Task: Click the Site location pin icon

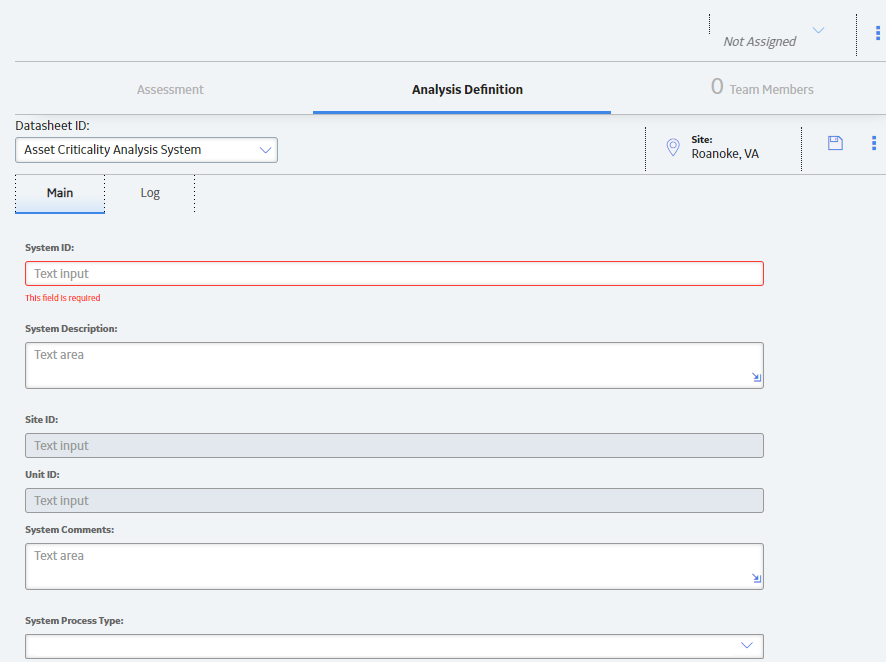Action: [x=673, y=147]
